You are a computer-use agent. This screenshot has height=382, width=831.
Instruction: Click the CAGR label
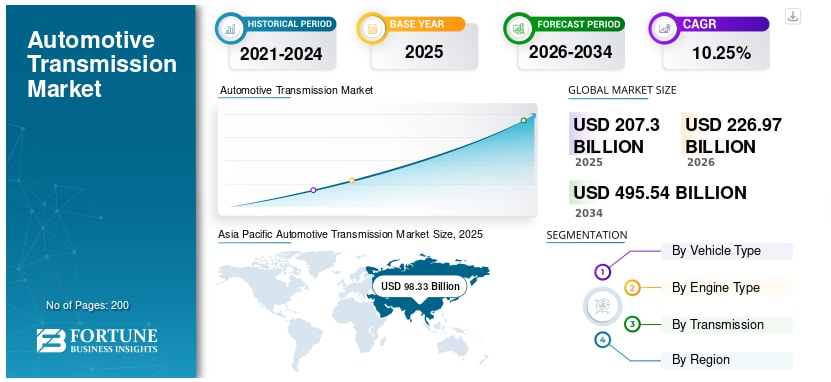pos(700,24)
